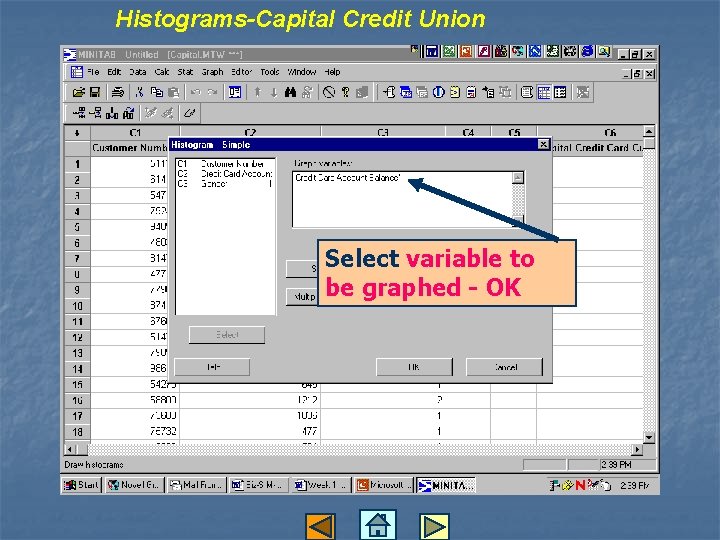Click the Session Window toolbar icon
The height and width of the screenshot is (540, 720).
pyautogui.click(x=527, y=92)
